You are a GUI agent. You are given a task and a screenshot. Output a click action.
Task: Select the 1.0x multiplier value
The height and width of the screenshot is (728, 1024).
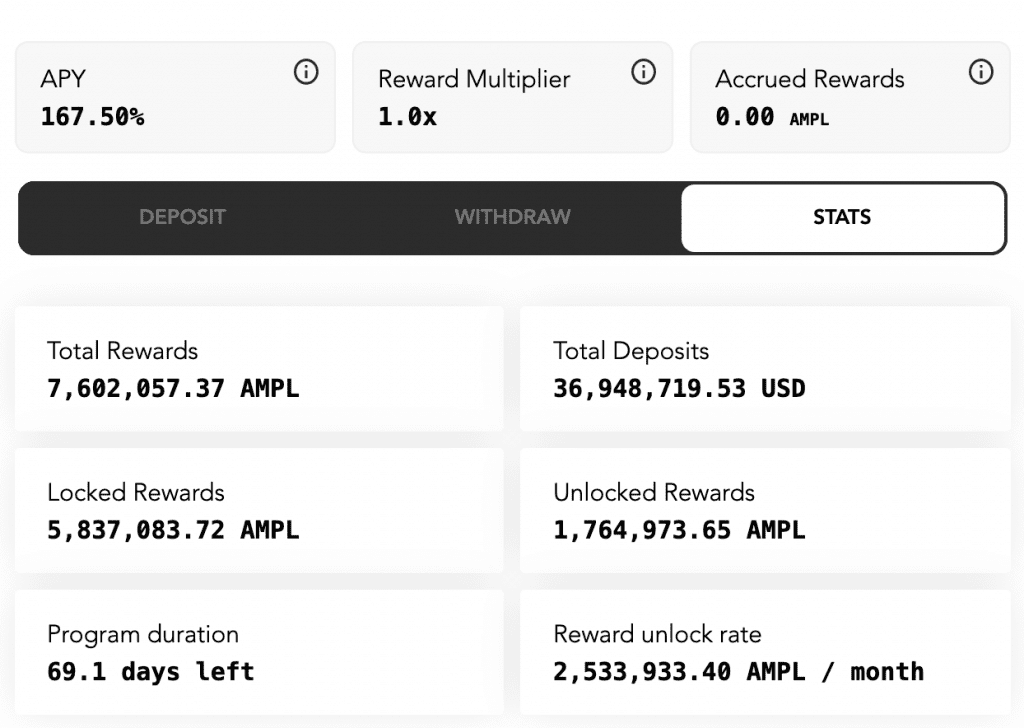407,117
